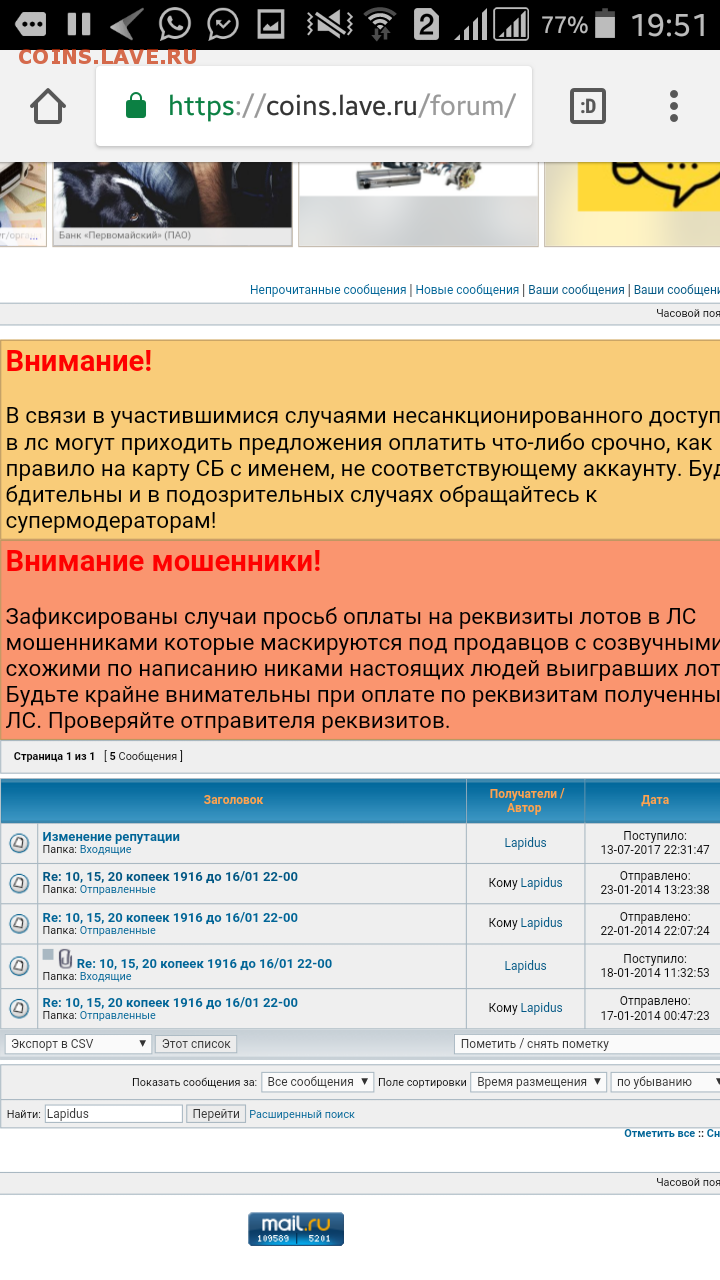Tap the green secure padlock icon
Viewport: 720px width, 1280px height.
point(136,106)
